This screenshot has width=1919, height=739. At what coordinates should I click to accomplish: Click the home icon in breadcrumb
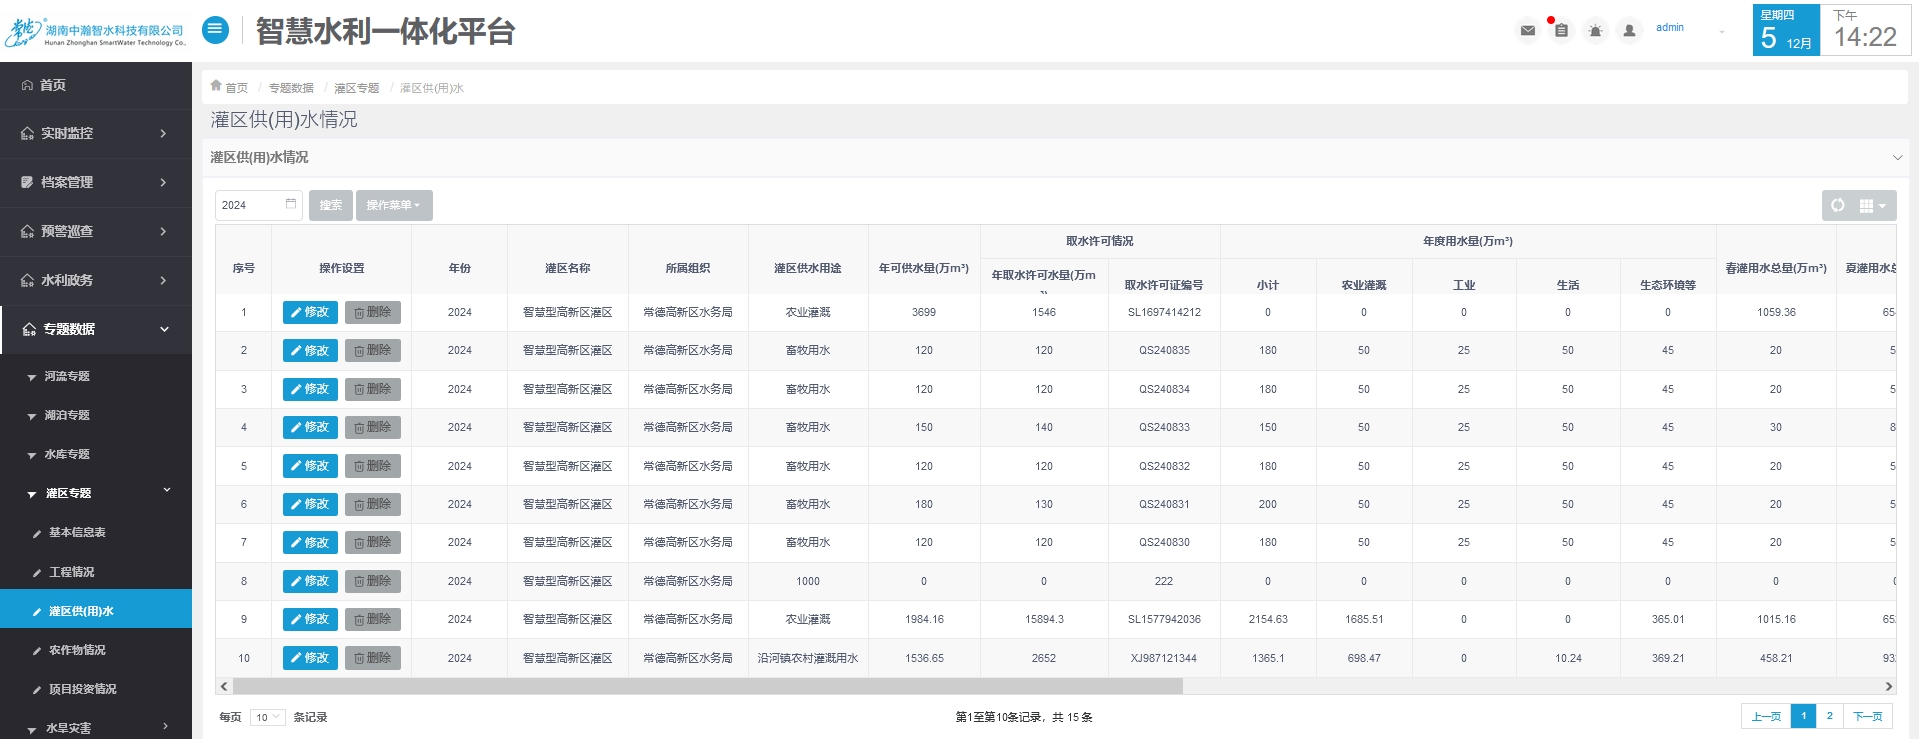[x=216, y=86]
